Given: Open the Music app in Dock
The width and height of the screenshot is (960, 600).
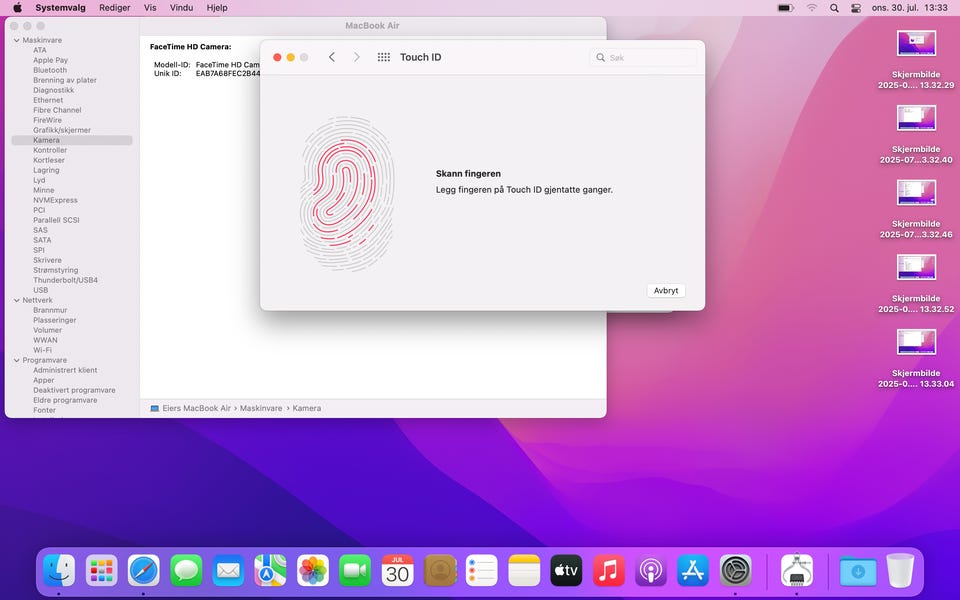Looking at the screenshot, I should click(608, 571).
